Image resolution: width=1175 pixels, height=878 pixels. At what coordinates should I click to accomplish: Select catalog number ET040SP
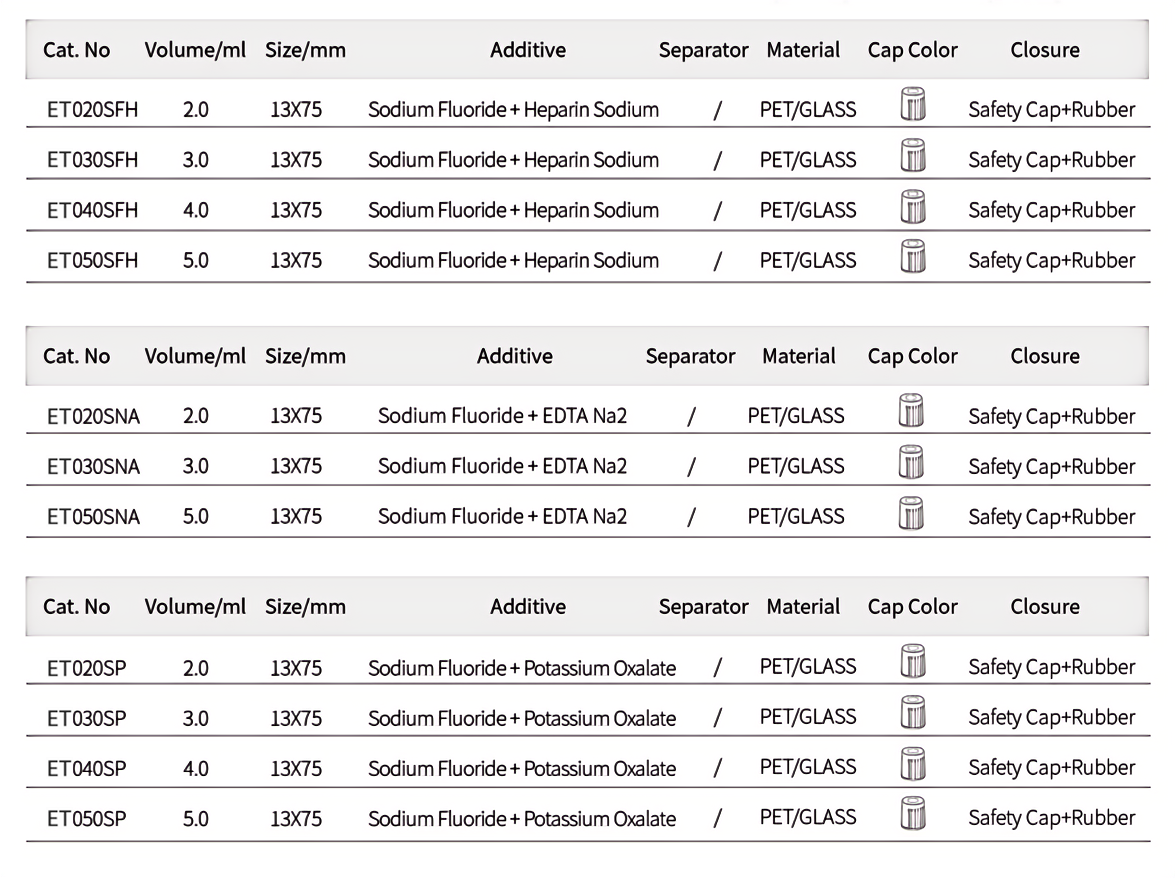click(x=87, y=768)
